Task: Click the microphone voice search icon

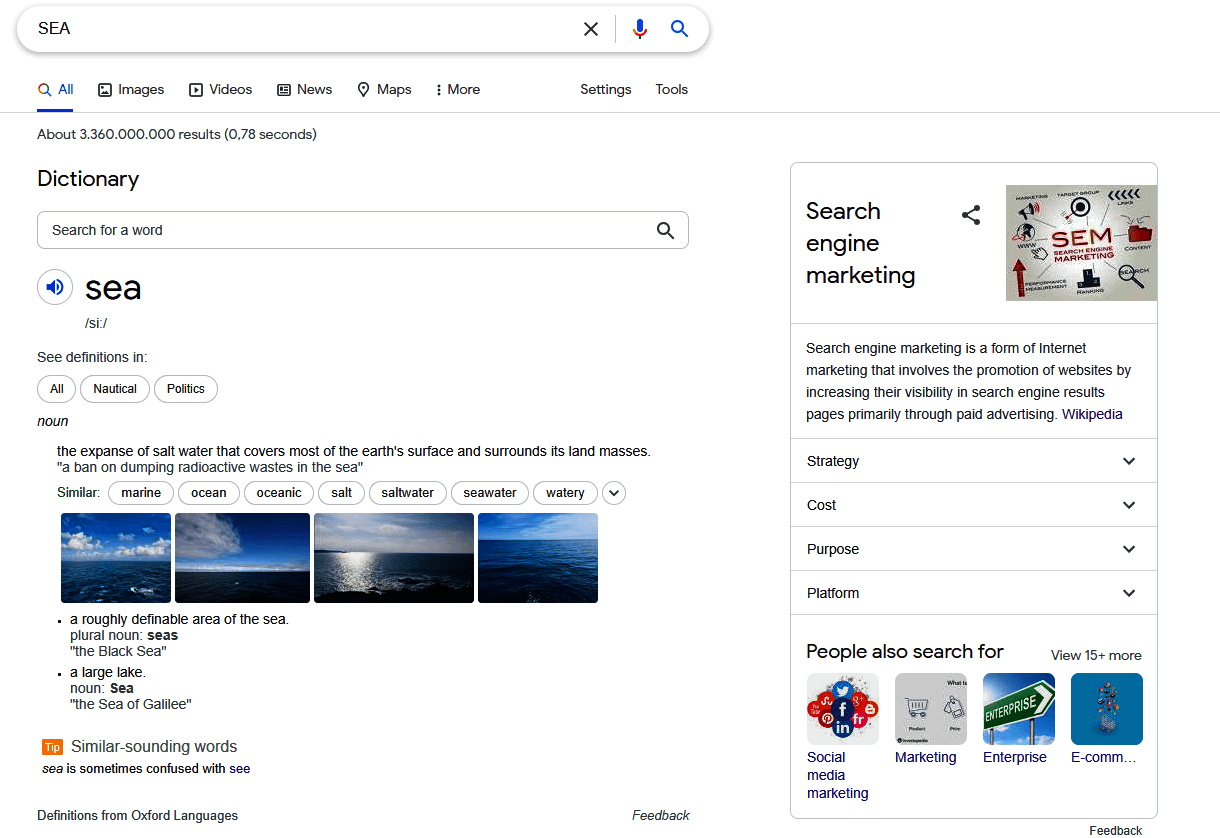Action: coord(639,28)
